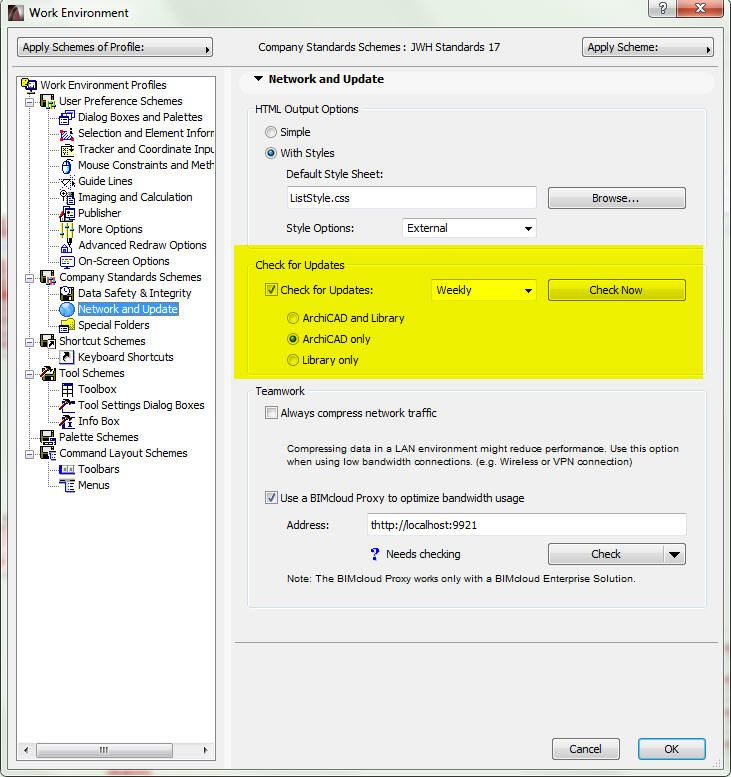
Task: Collapse Shortcut Schemes tree node
Action: pos(30,341)
